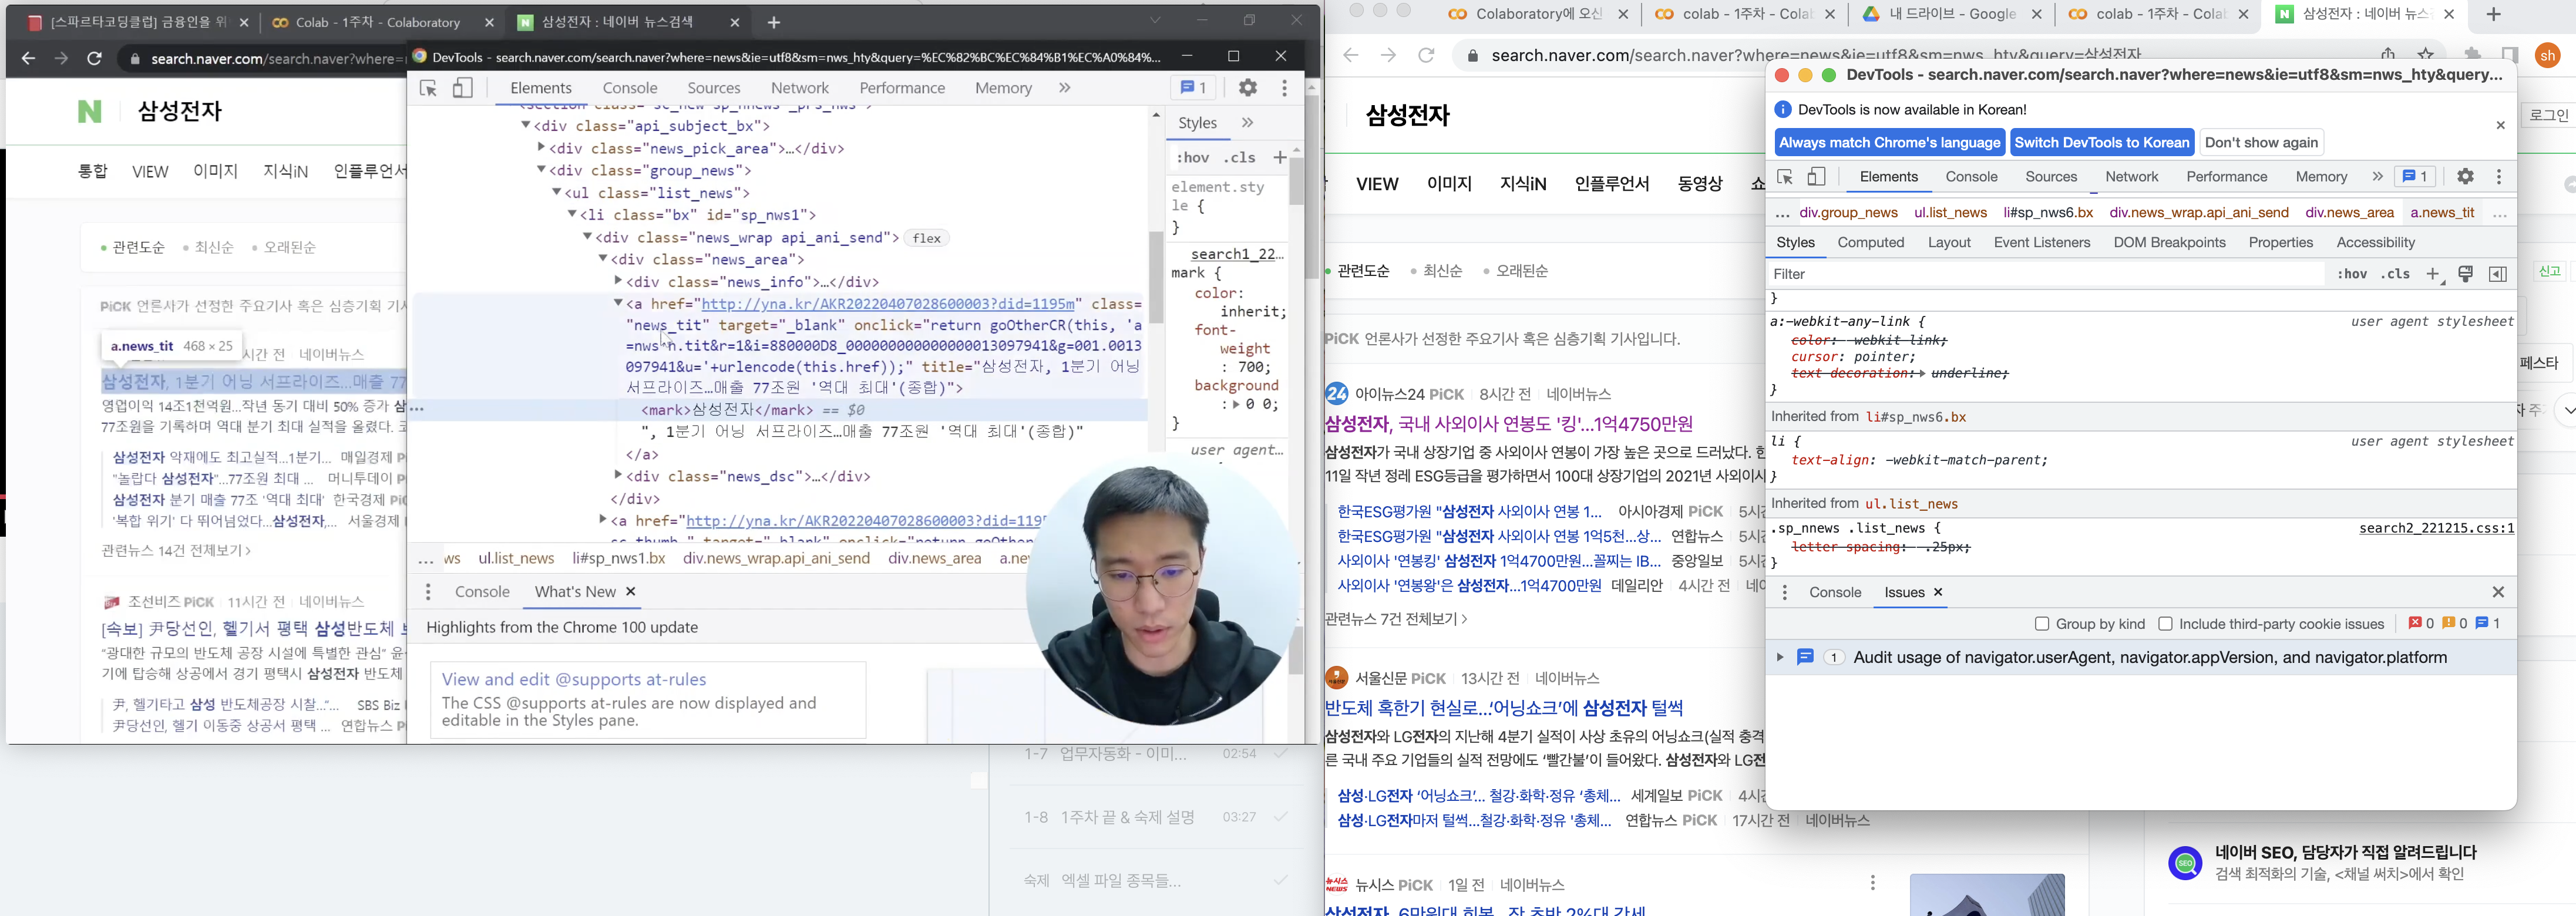
Task: Switch to Console tab in right DevTools drawer
Action: [1835, 593]
